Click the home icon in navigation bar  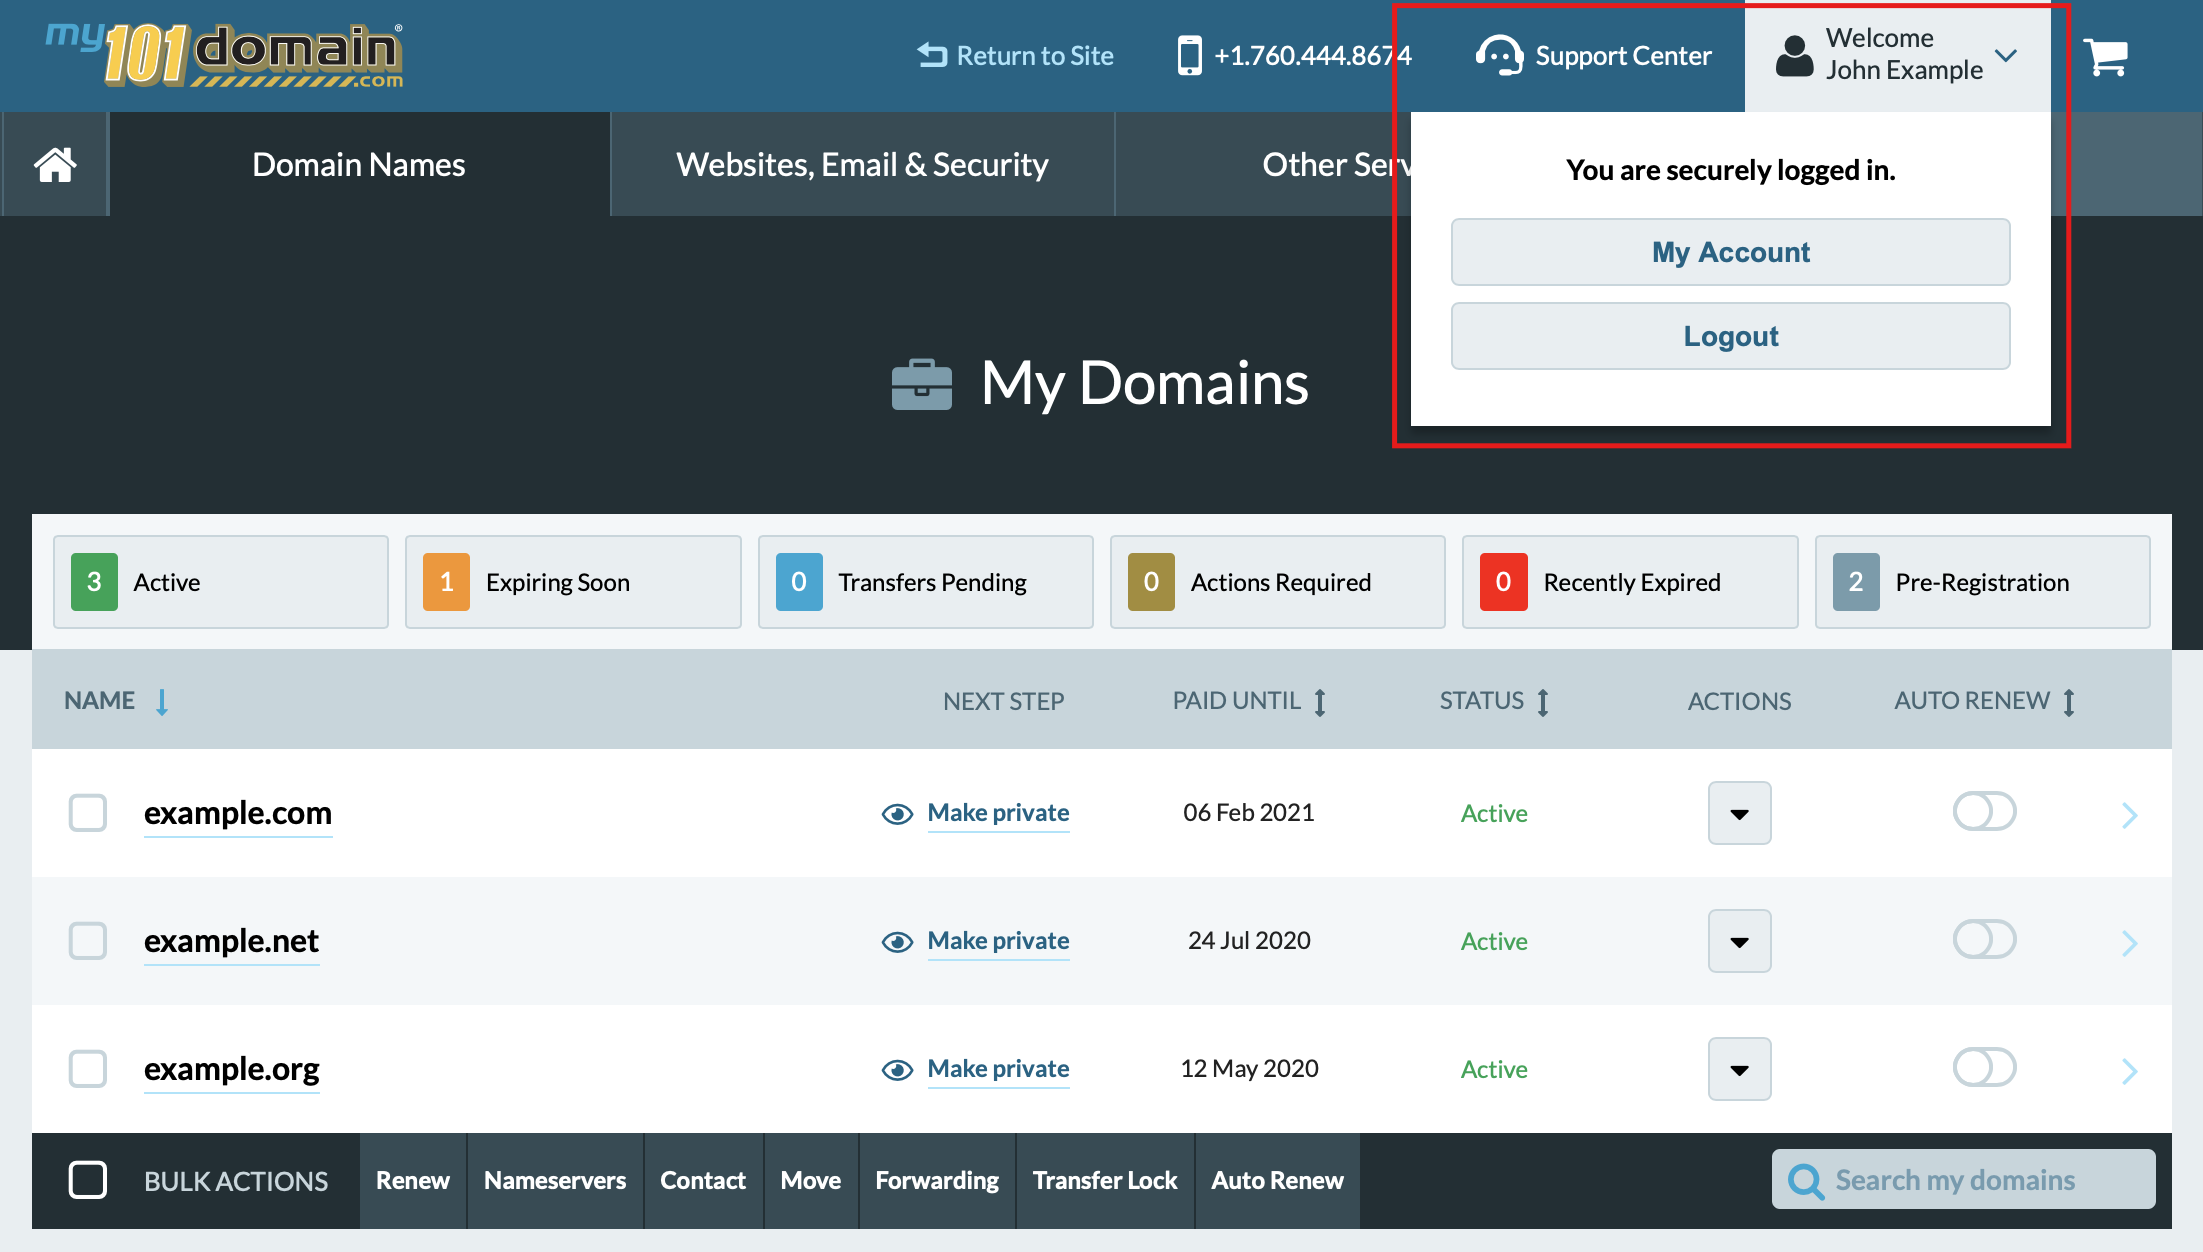[x=54, y=163]
